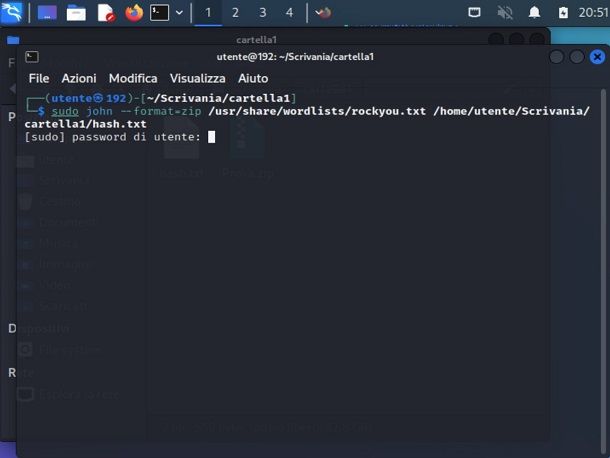
Task: Click the panel icon right of workspace 4
Action: tap(323, 13)
